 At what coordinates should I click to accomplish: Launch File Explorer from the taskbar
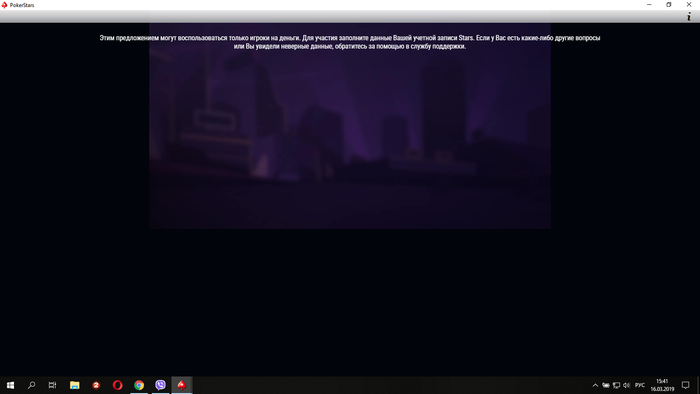pos(75,385)
